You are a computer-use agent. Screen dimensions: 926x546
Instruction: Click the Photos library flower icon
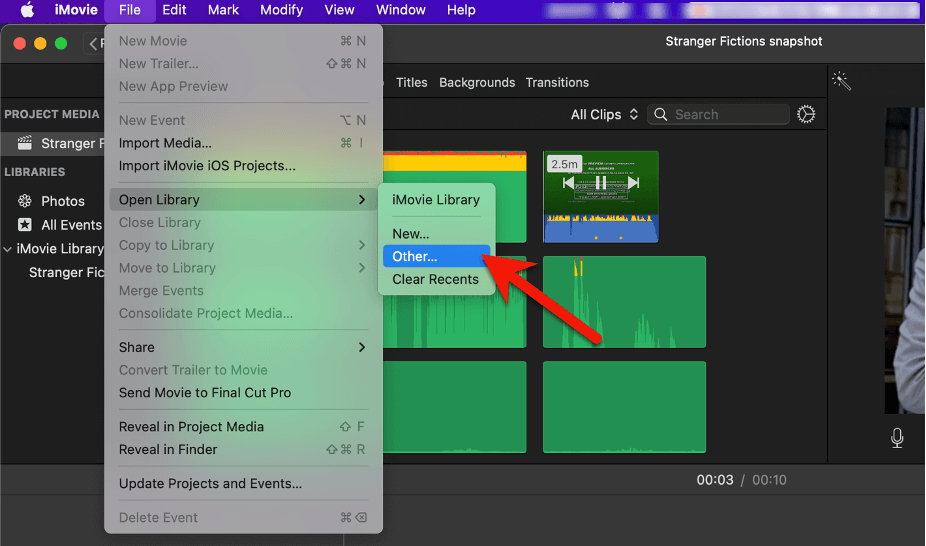pos(25,201)
